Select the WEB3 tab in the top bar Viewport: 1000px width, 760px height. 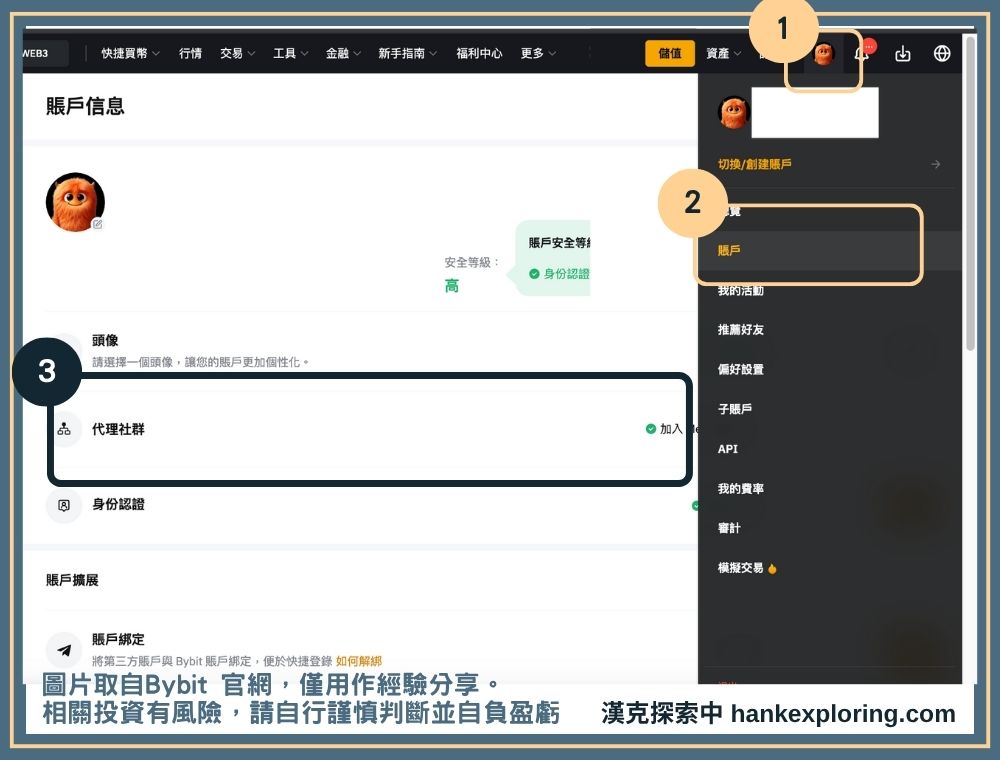coord(45,54)
